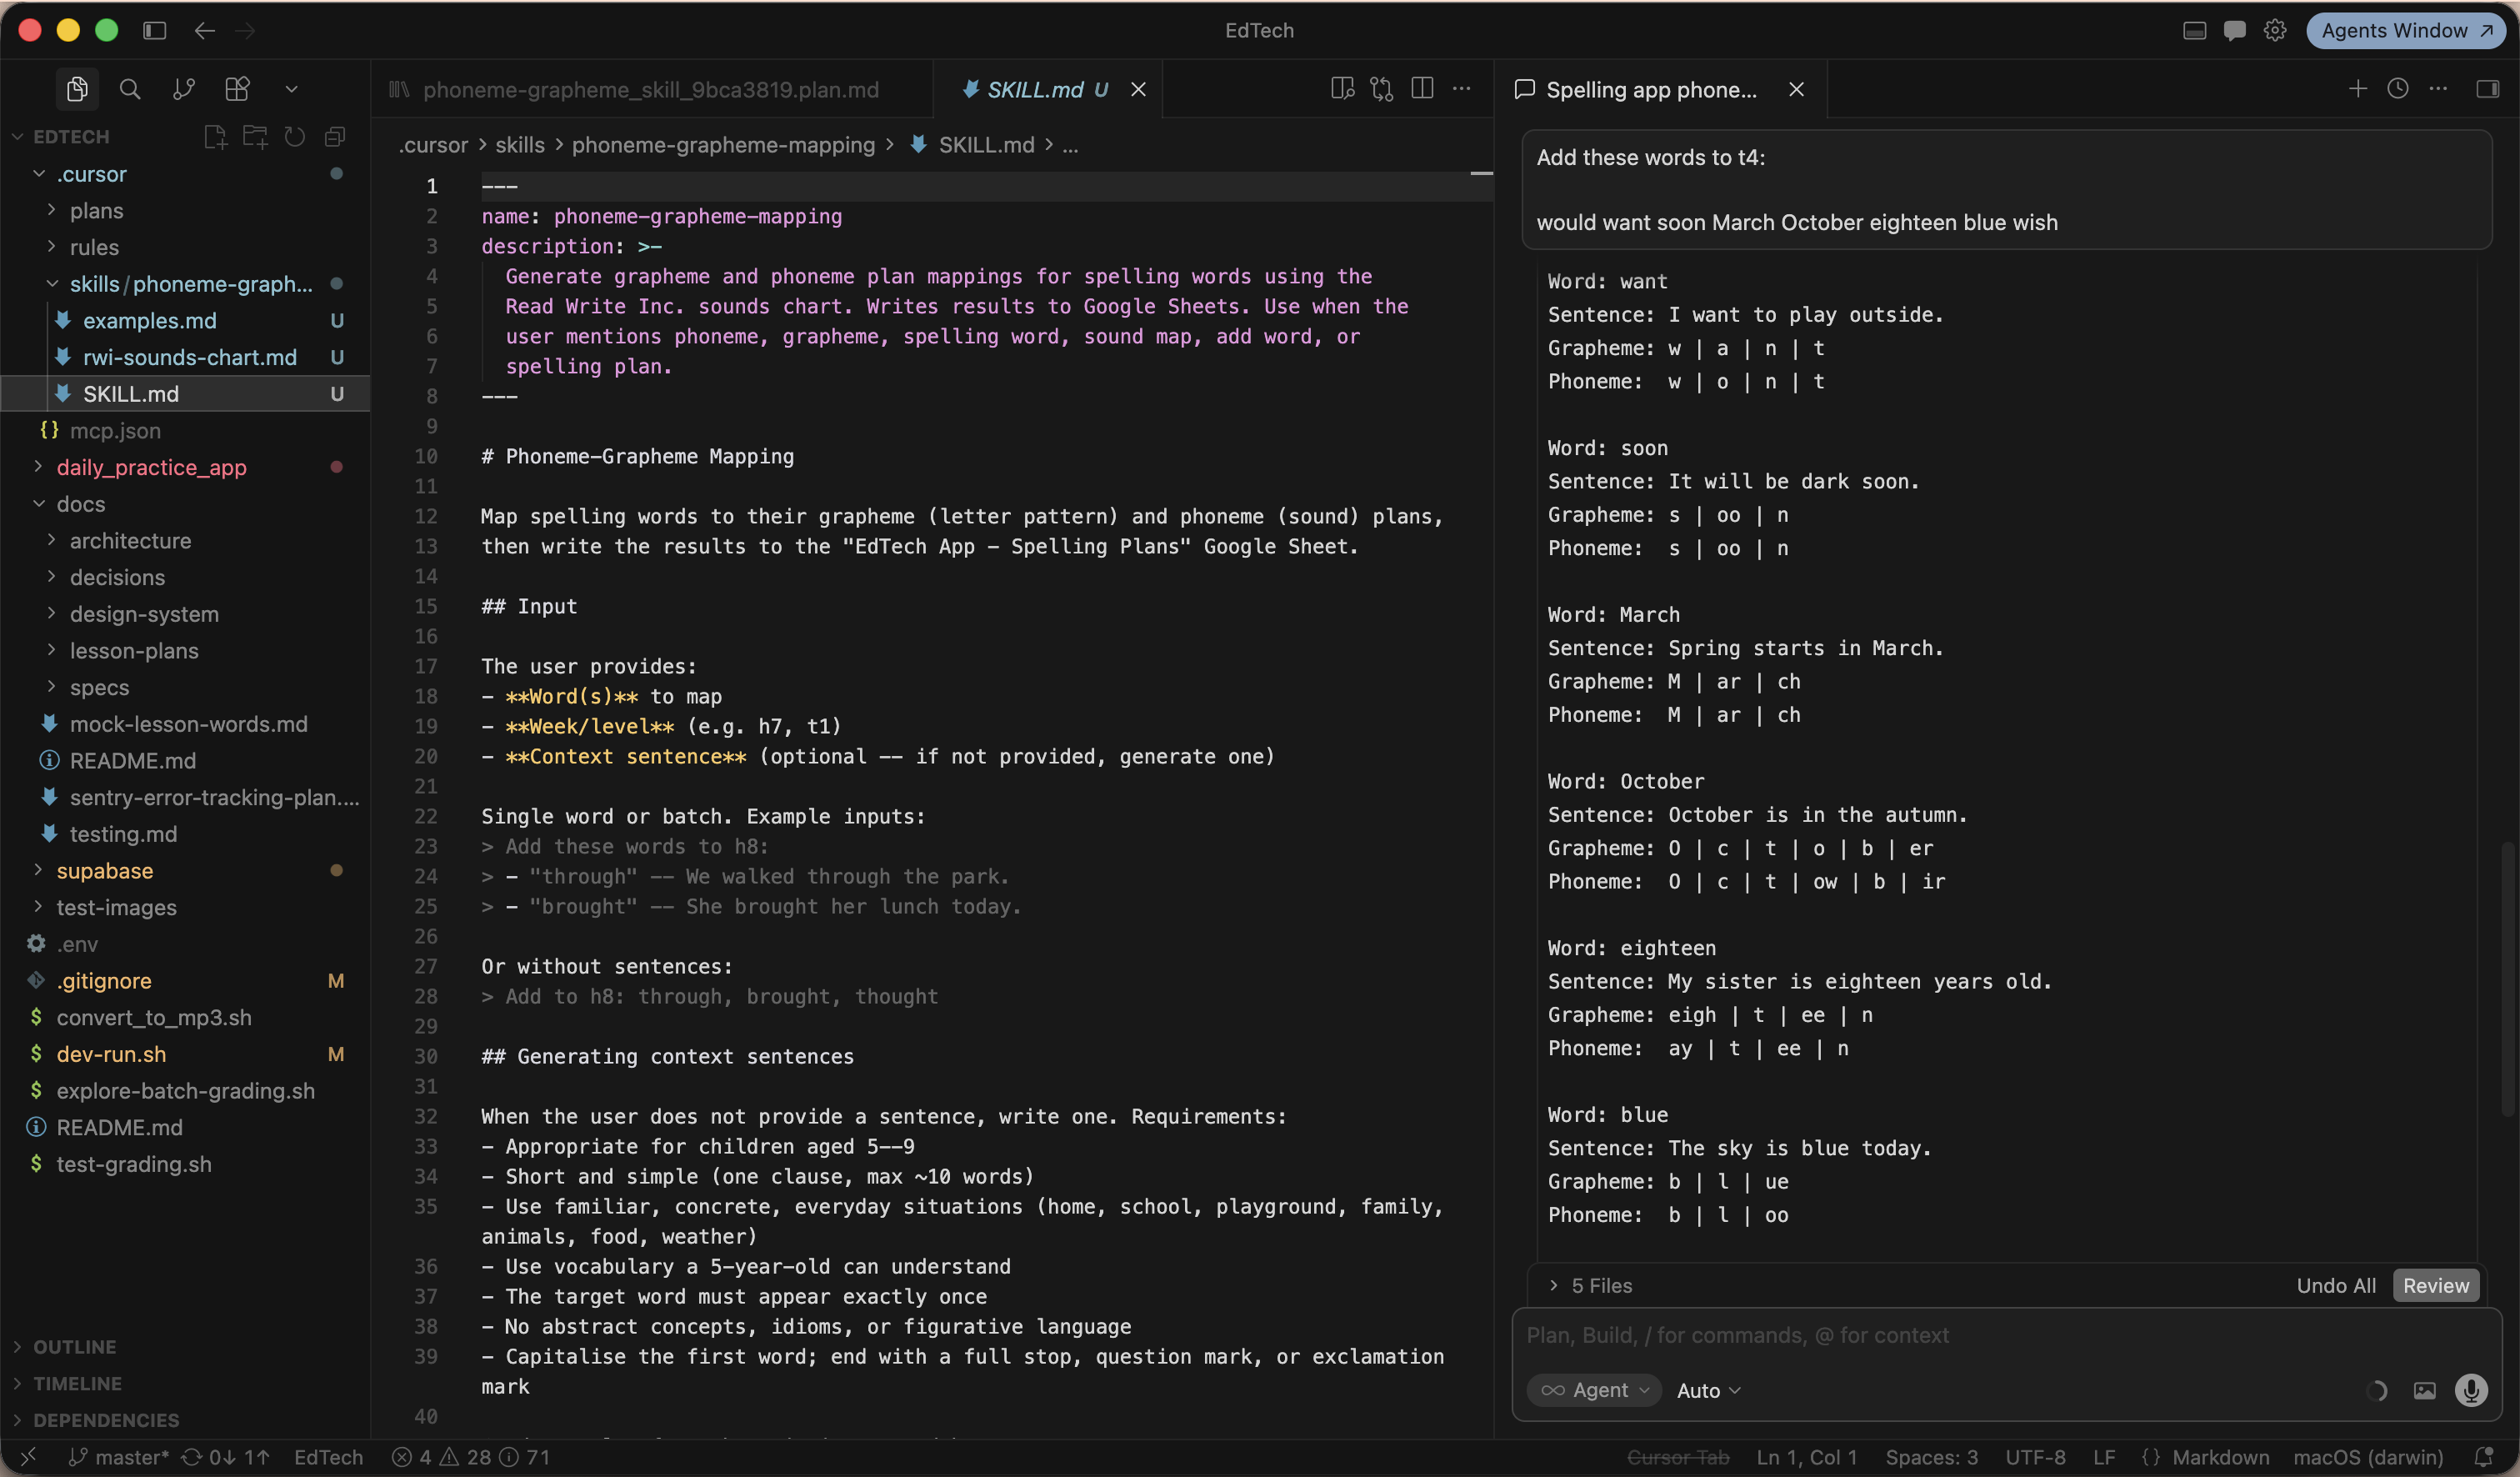Open settings gear in title bar
This screenshot has width=2520, height=1477.
tap(2275, 31)
